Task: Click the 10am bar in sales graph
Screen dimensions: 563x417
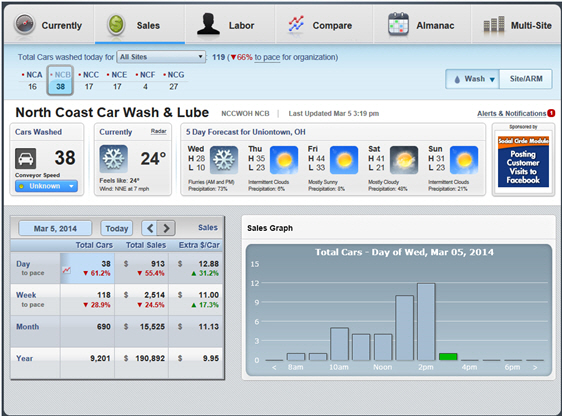Action: click(x=339, y=344)
